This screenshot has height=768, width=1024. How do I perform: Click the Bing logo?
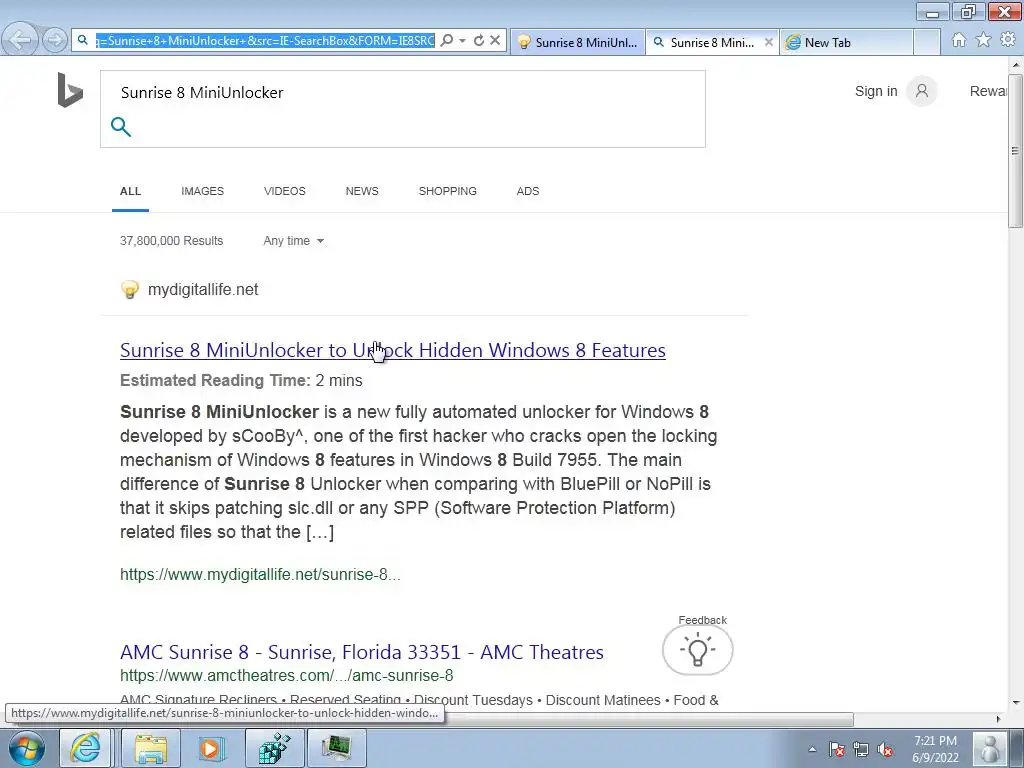tap(70, 90)
